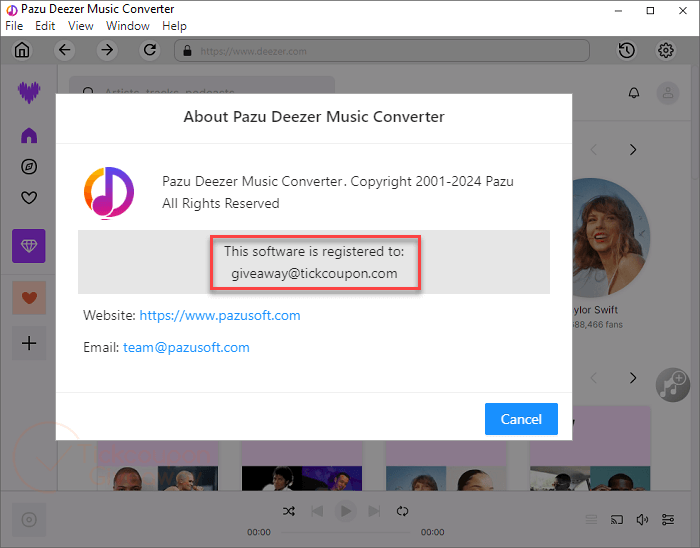Open the Window menu

[x=128, y=26]
